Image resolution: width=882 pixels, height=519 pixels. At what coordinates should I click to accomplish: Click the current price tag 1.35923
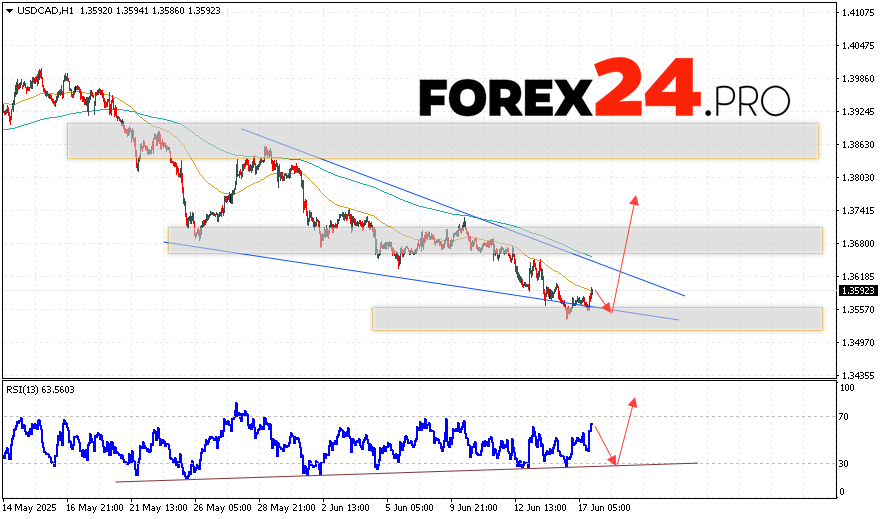(x=859, y=291)
